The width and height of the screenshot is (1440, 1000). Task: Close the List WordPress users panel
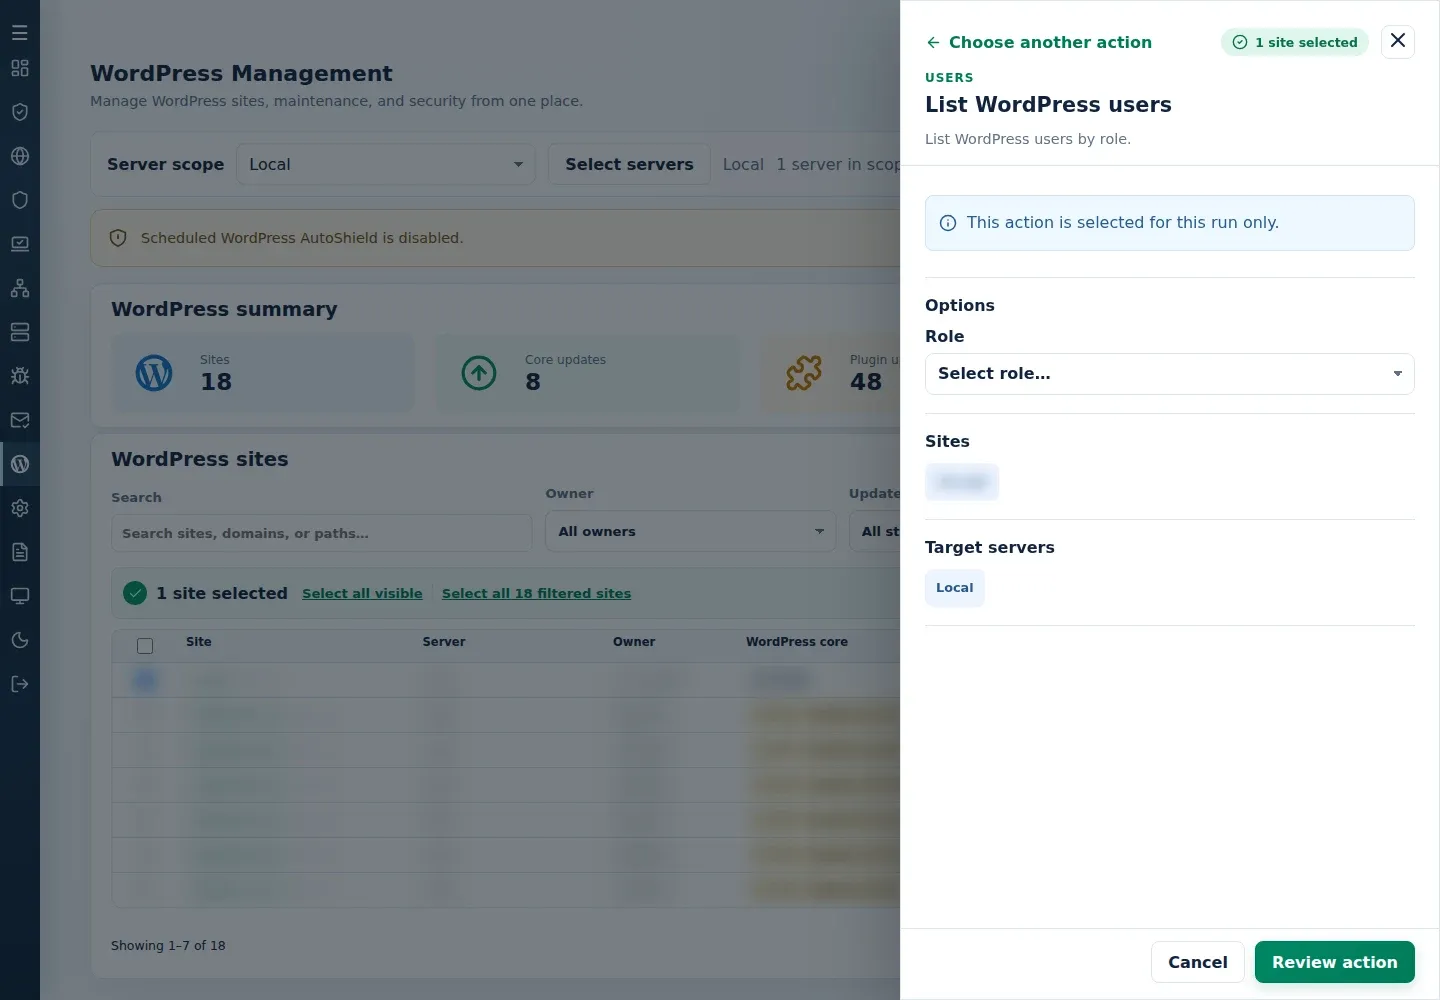pyautogui.click(x=1398, y=41)
